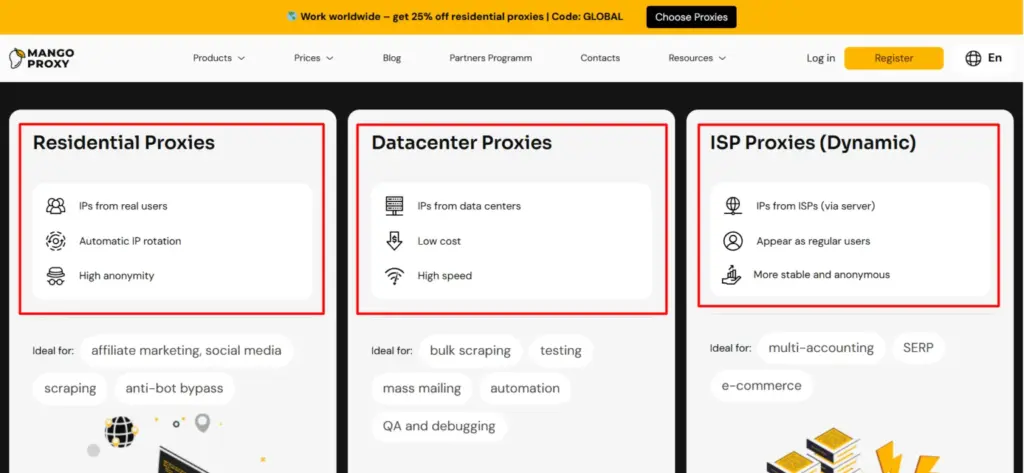This screenshot has width=1024, height=473.
Task: Click the IPs from ISPs globe icon
Action: click(x=733, y=206)
